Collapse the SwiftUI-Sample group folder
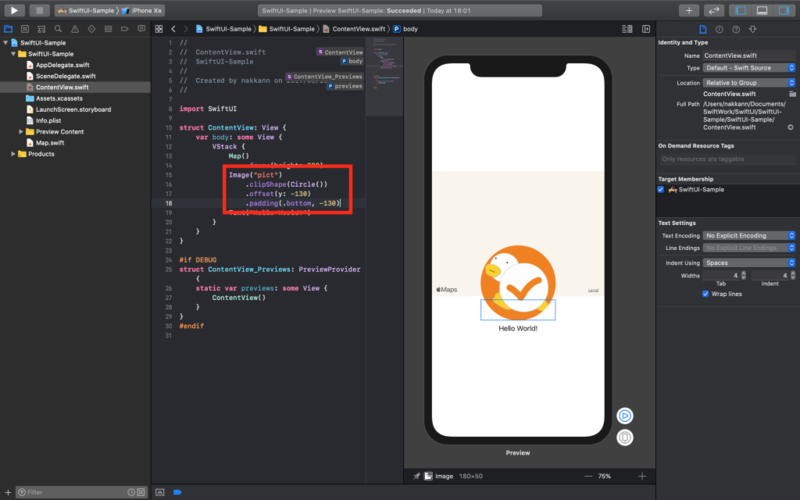 (14, 54)
